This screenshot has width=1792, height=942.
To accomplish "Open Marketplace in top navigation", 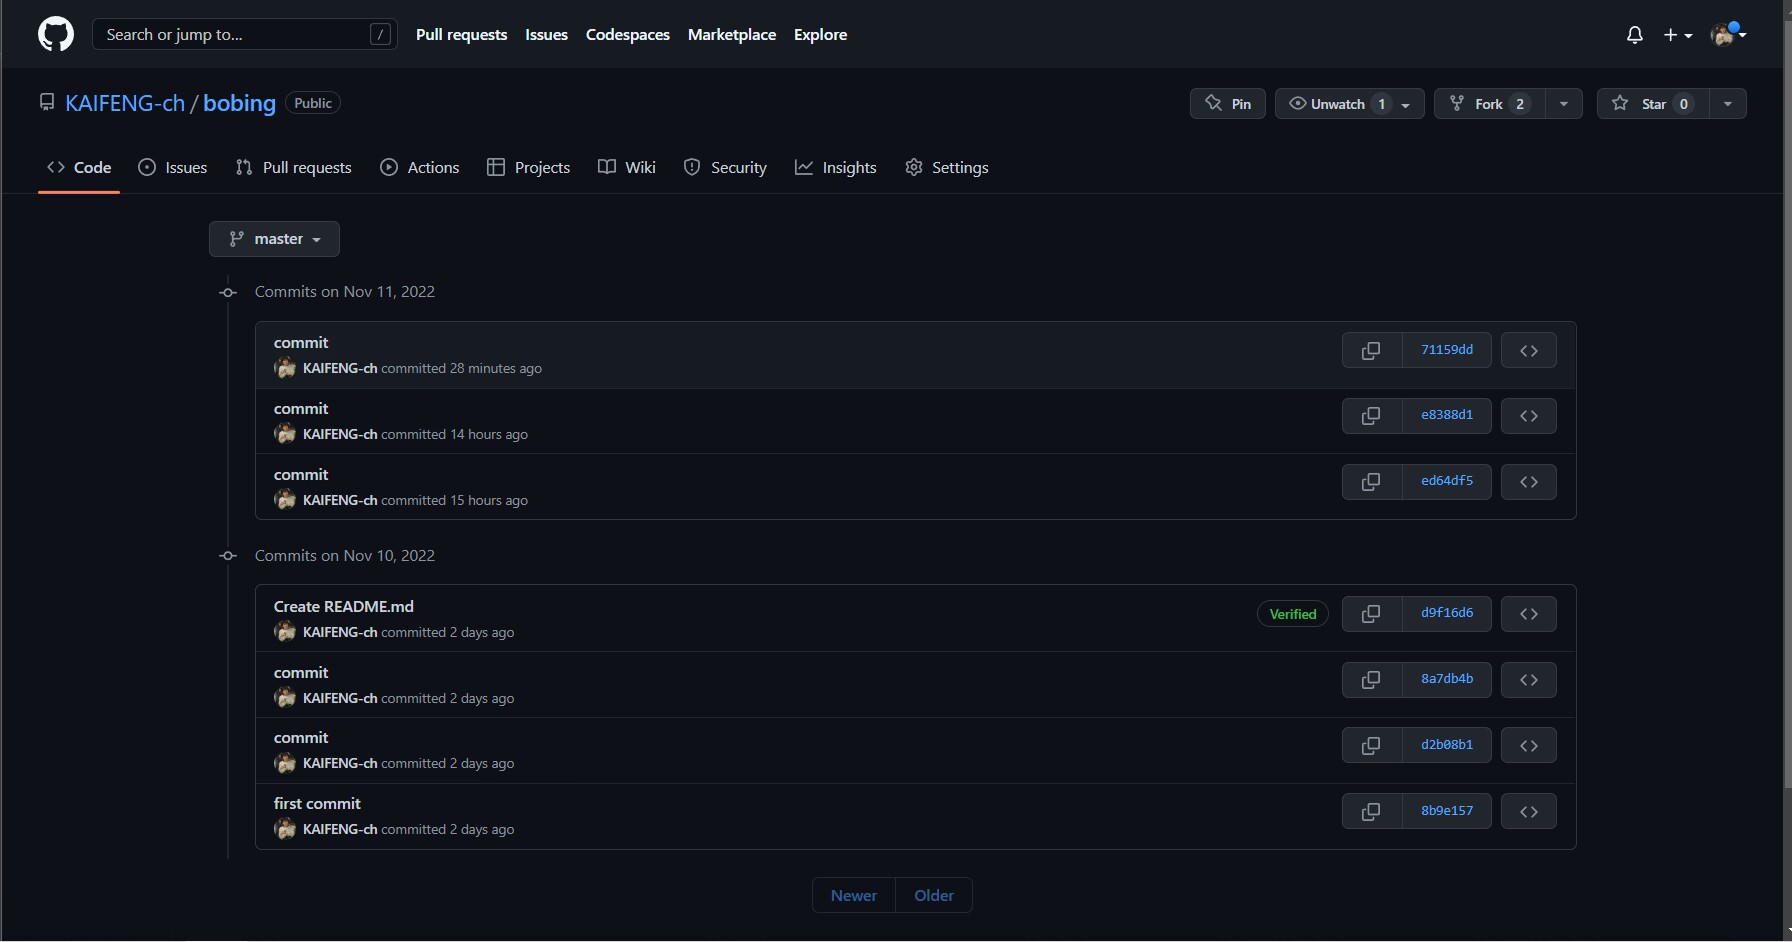I will tap(731, 34).
